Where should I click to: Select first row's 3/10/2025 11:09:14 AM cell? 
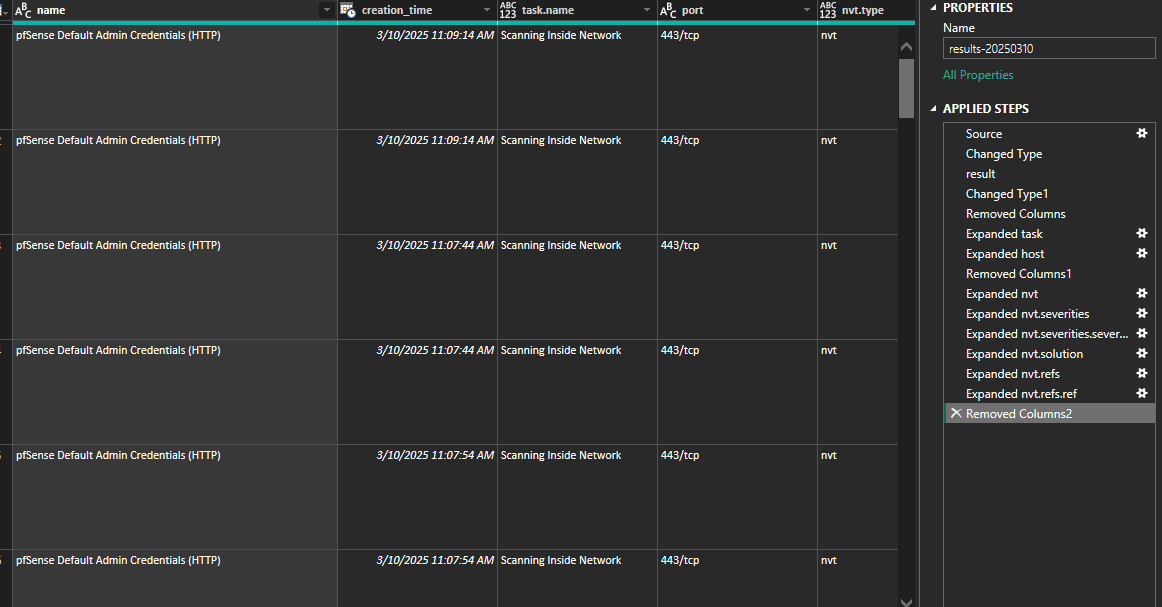(x=417, y=77)
